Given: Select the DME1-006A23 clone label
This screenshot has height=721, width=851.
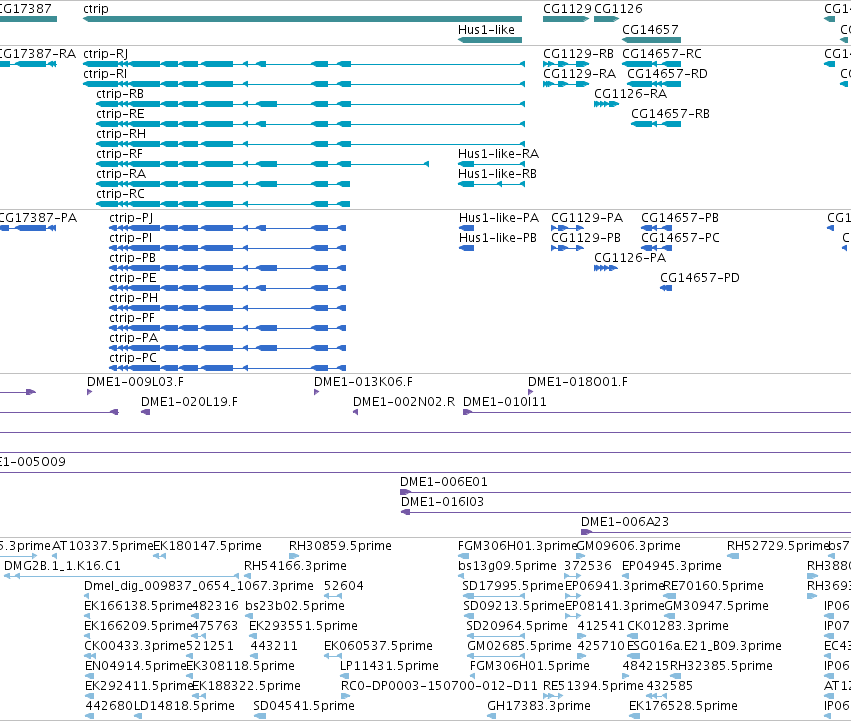Looking at the screenshot, I should tap(625, 522).
